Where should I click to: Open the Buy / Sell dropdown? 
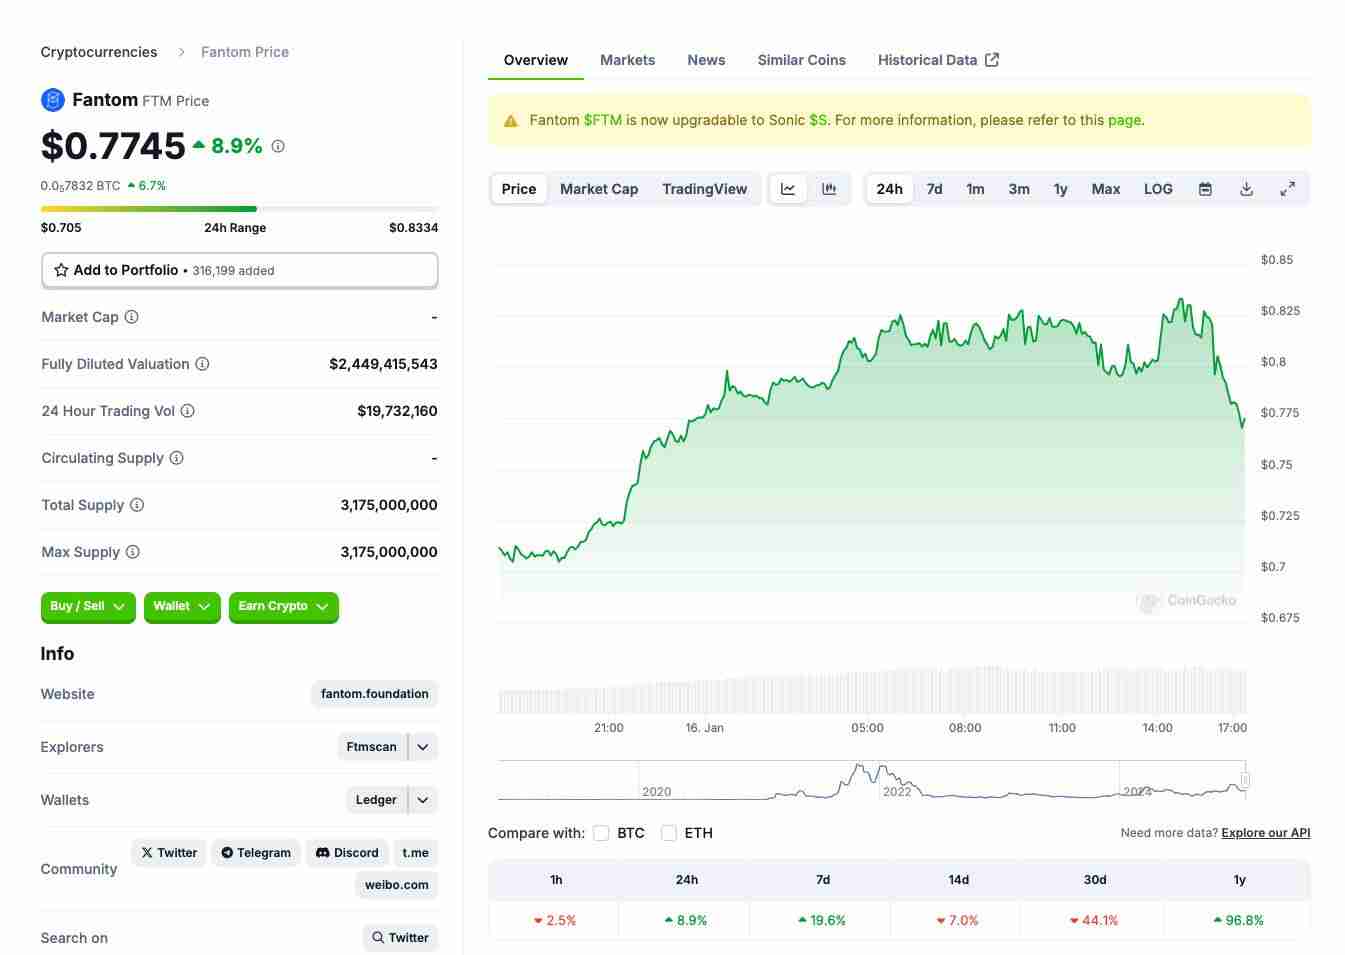click(x=88, y=606)
